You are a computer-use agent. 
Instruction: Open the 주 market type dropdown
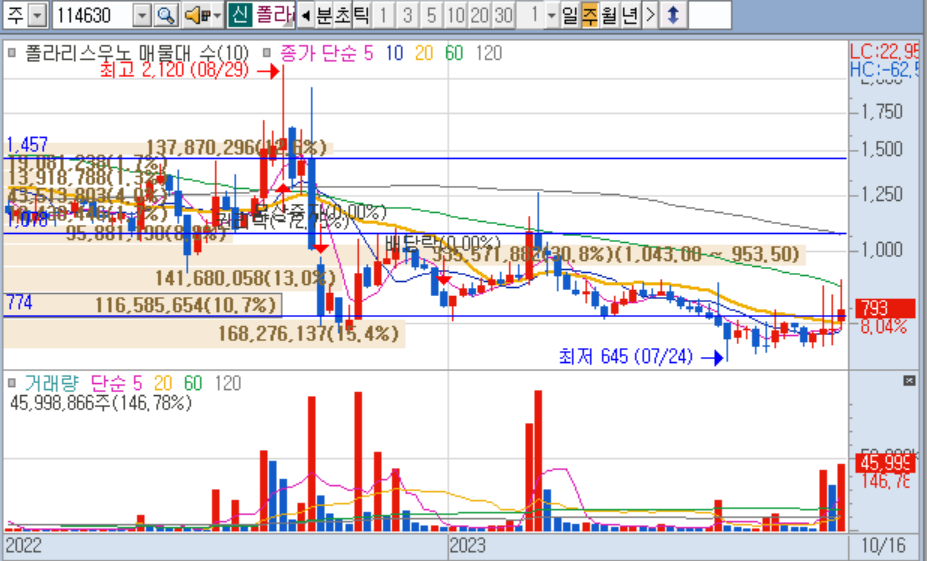tap(37, 15)
